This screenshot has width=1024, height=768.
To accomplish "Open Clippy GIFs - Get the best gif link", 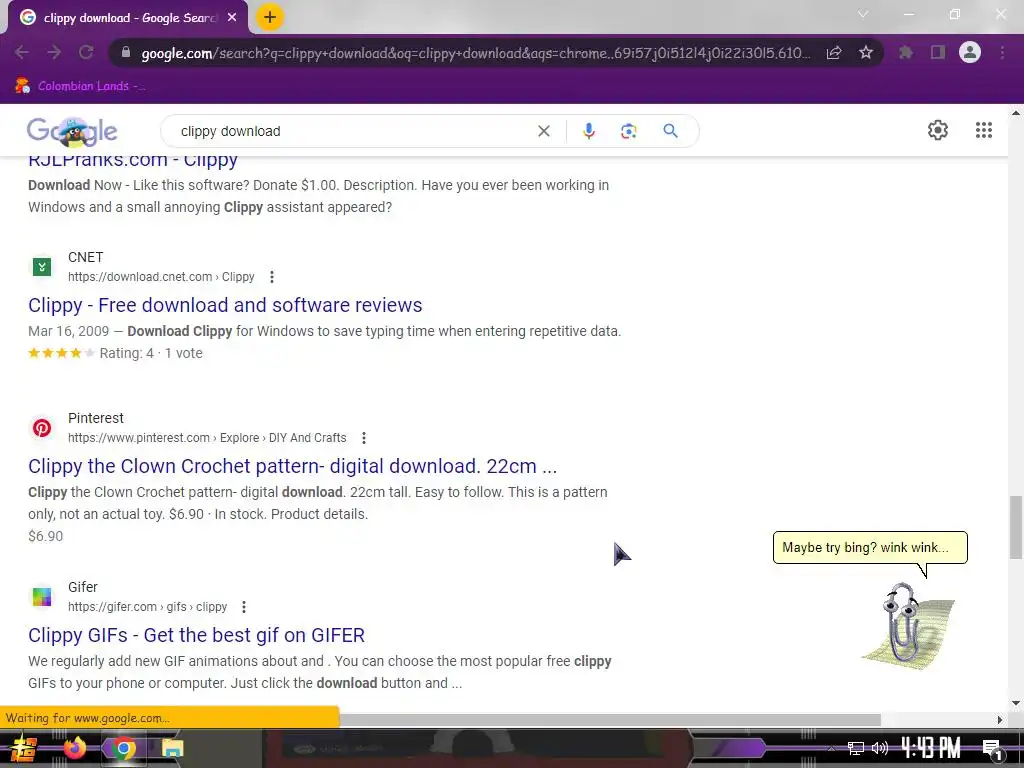I will click(x=197, y=635).
